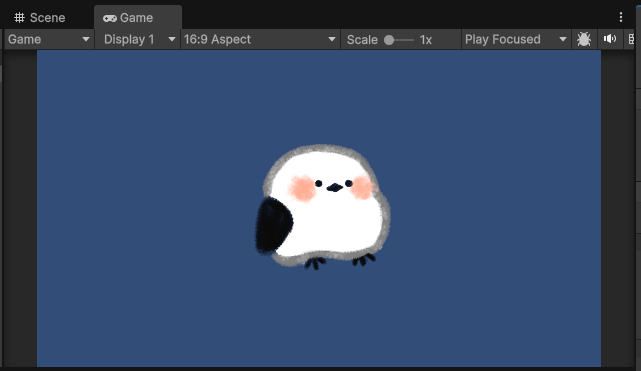Click the bird's left pink cheek
The width and height of the screenshot is (641, 371).
[x=303, y=188]
